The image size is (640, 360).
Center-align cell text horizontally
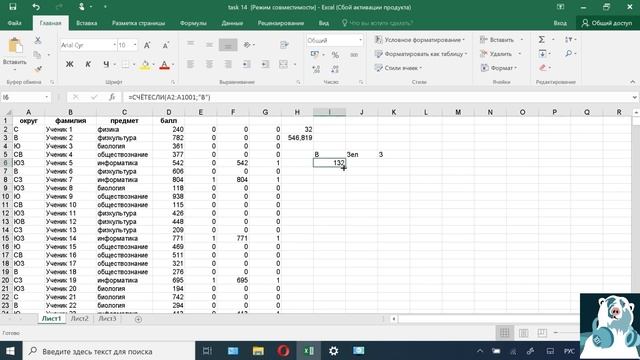pyautogui.click(x=209, y=64)
